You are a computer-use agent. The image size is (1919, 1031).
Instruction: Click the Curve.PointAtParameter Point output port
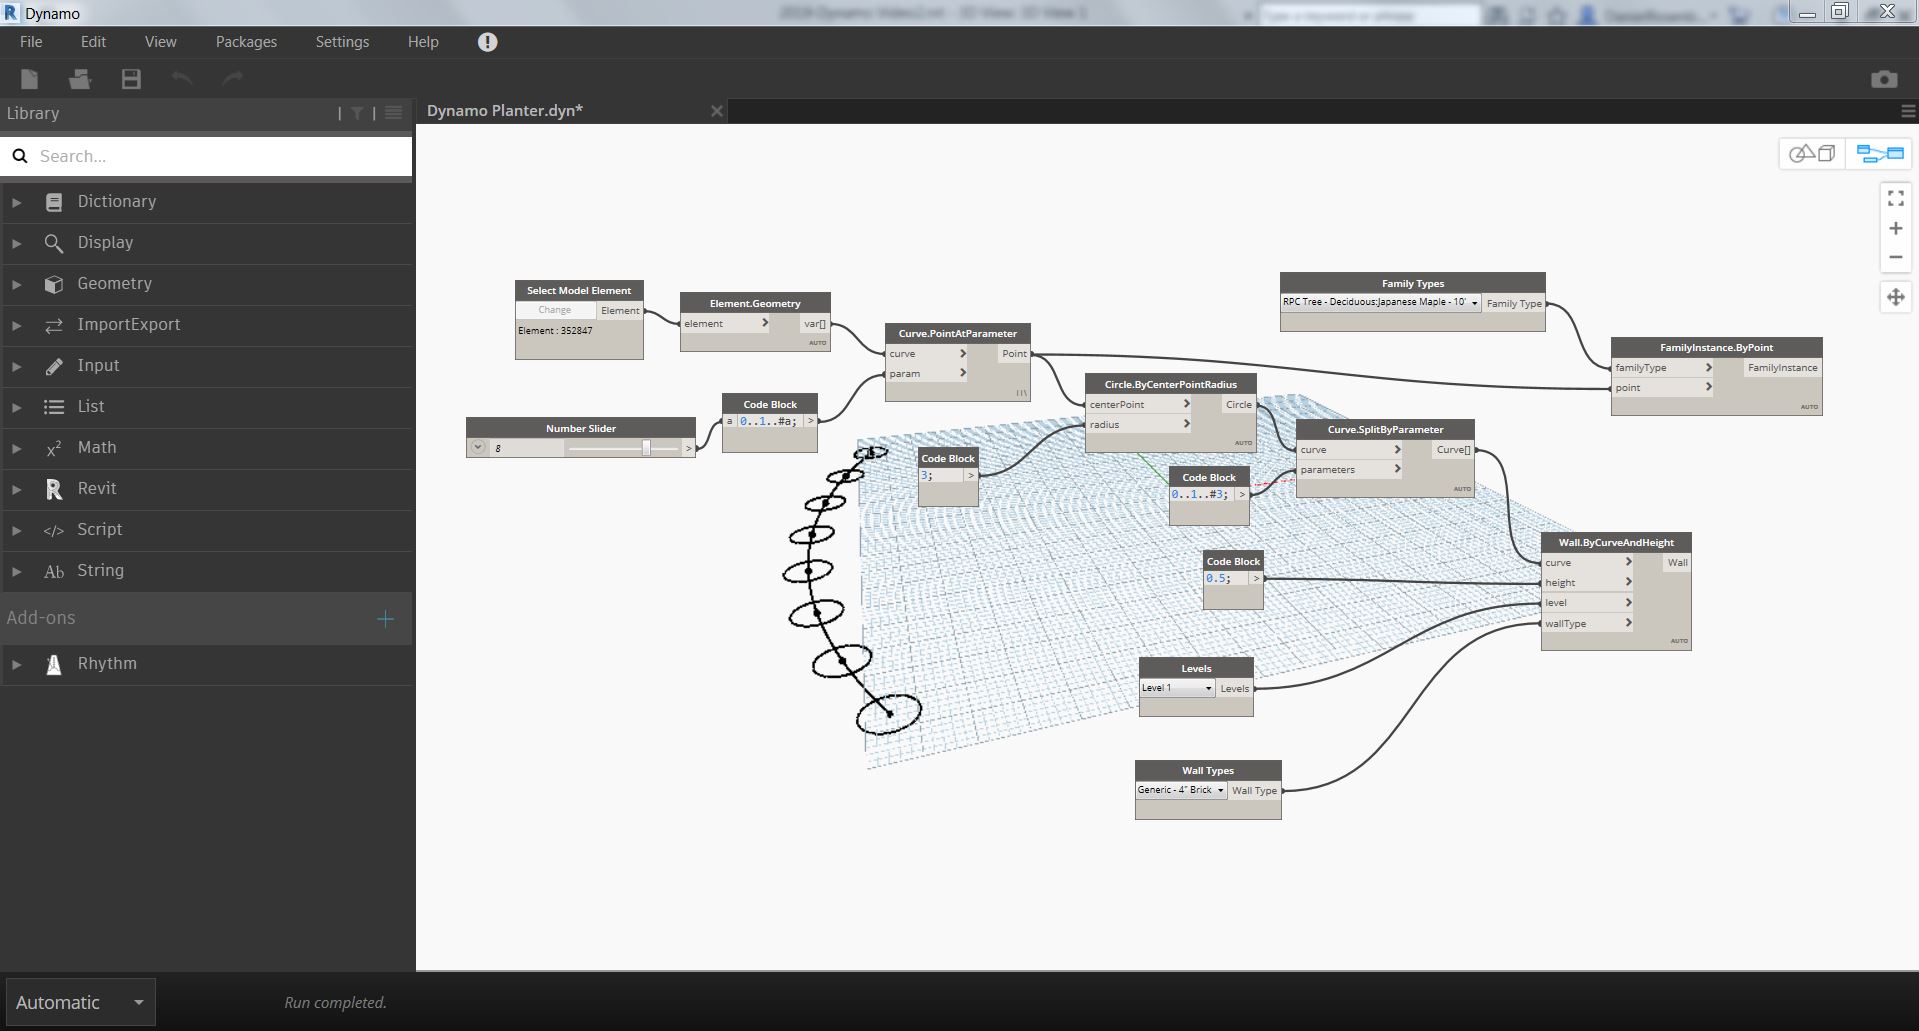click(1014, 354)
